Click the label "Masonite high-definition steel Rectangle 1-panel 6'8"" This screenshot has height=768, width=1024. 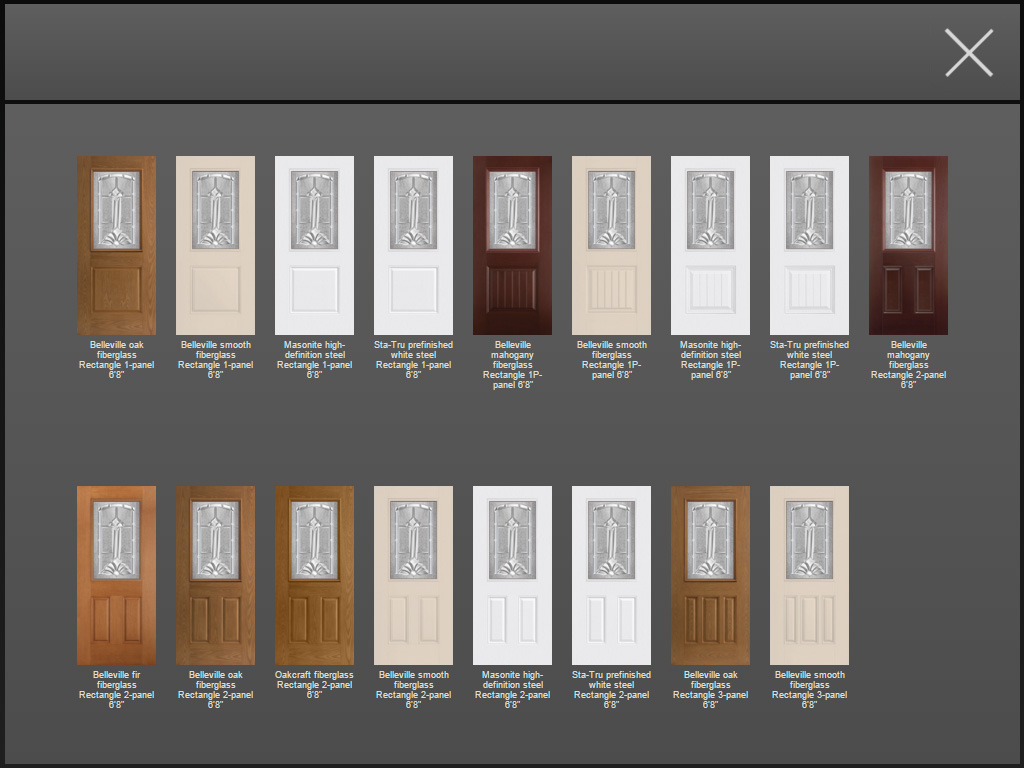coord(314,360)
